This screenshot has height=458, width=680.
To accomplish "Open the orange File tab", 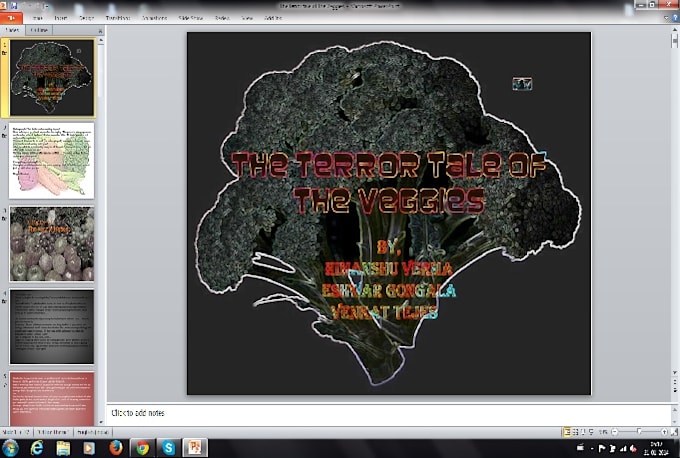I will coord(11,18).
